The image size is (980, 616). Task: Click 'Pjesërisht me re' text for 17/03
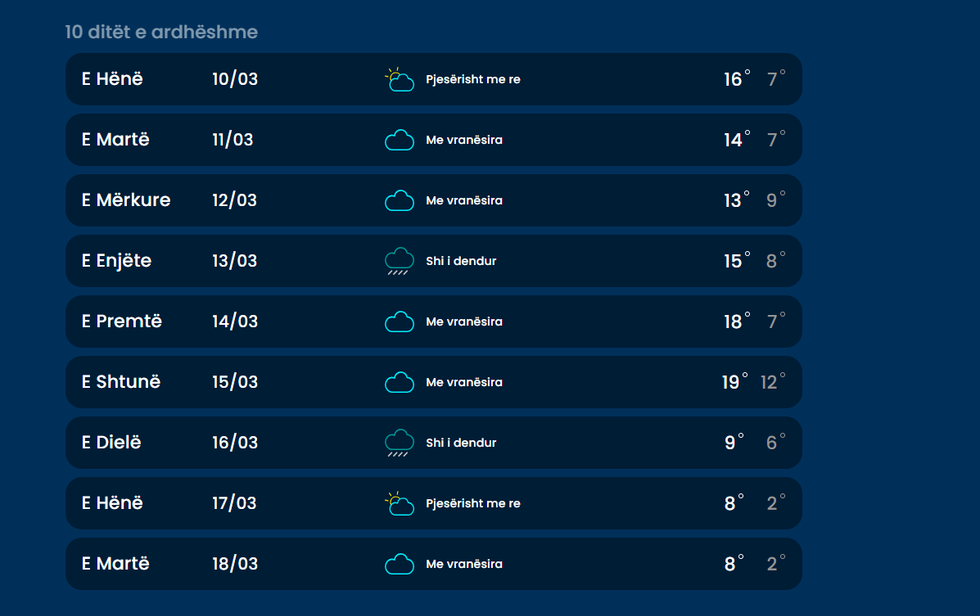473,504
